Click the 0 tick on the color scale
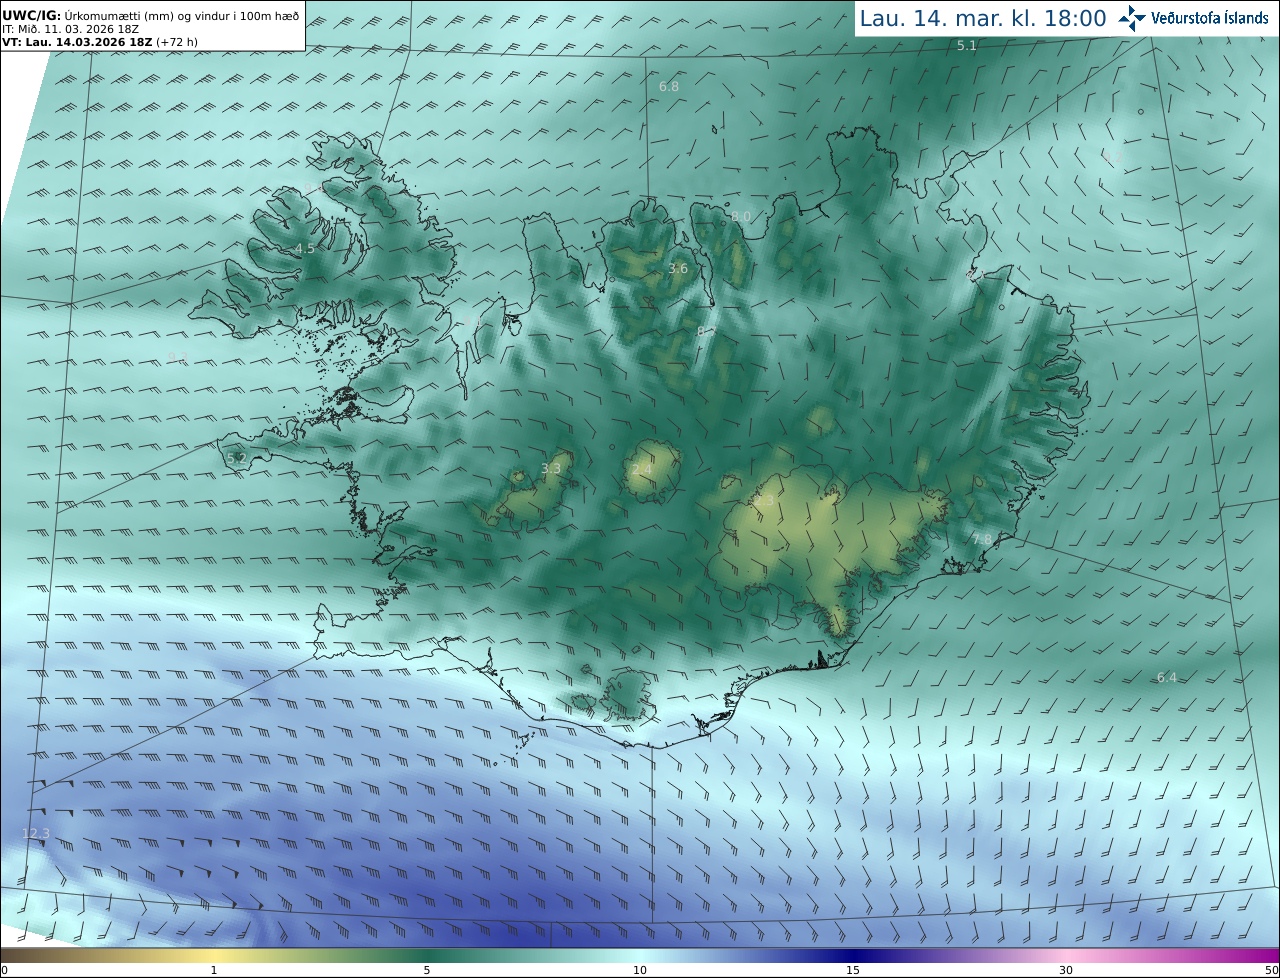 [x=3, y=970]
